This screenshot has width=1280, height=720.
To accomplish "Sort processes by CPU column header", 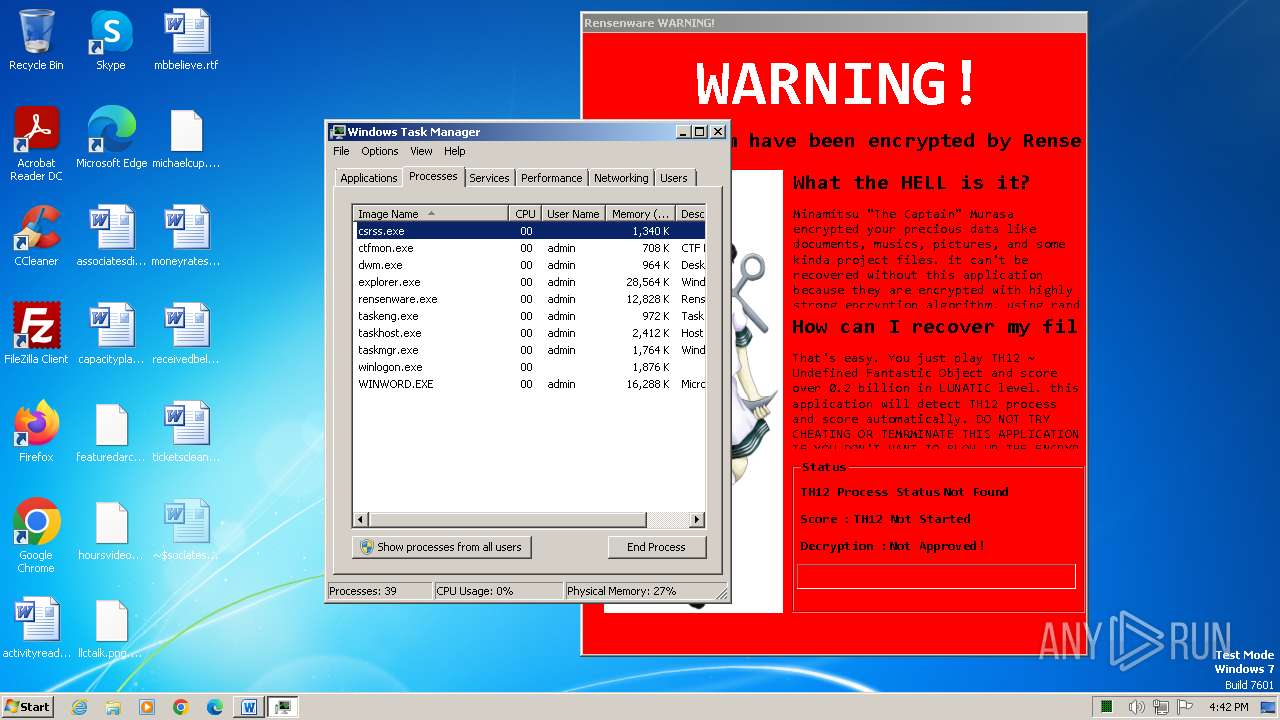I will [525, 213].
